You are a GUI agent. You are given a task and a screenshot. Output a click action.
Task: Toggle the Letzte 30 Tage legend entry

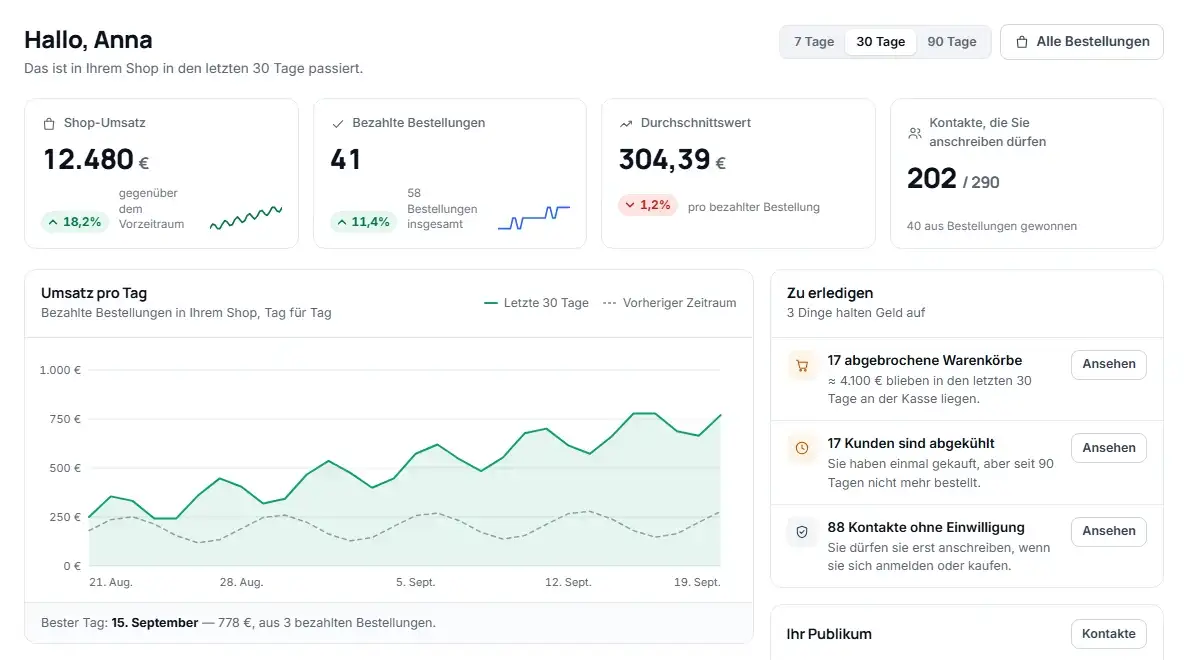click(x=536, y=303)
